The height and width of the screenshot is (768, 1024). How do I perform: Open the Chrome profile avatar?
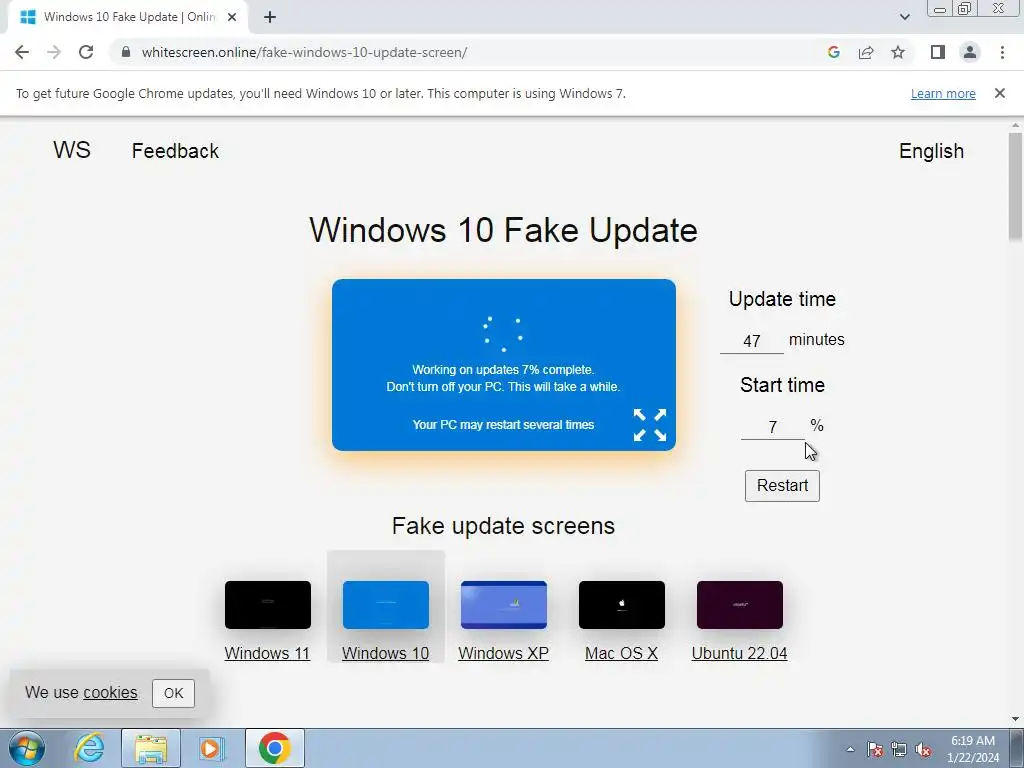click(970, 52)
